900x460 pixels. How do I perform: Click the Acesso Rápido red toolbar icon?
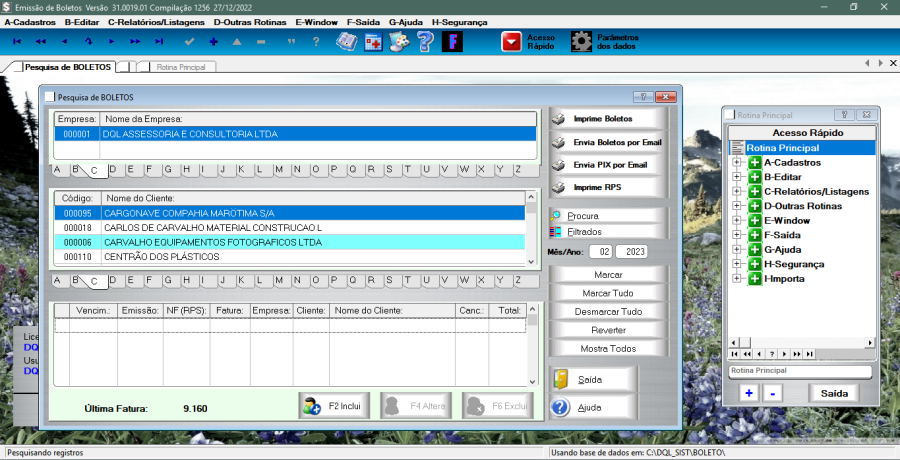point(512,42)
